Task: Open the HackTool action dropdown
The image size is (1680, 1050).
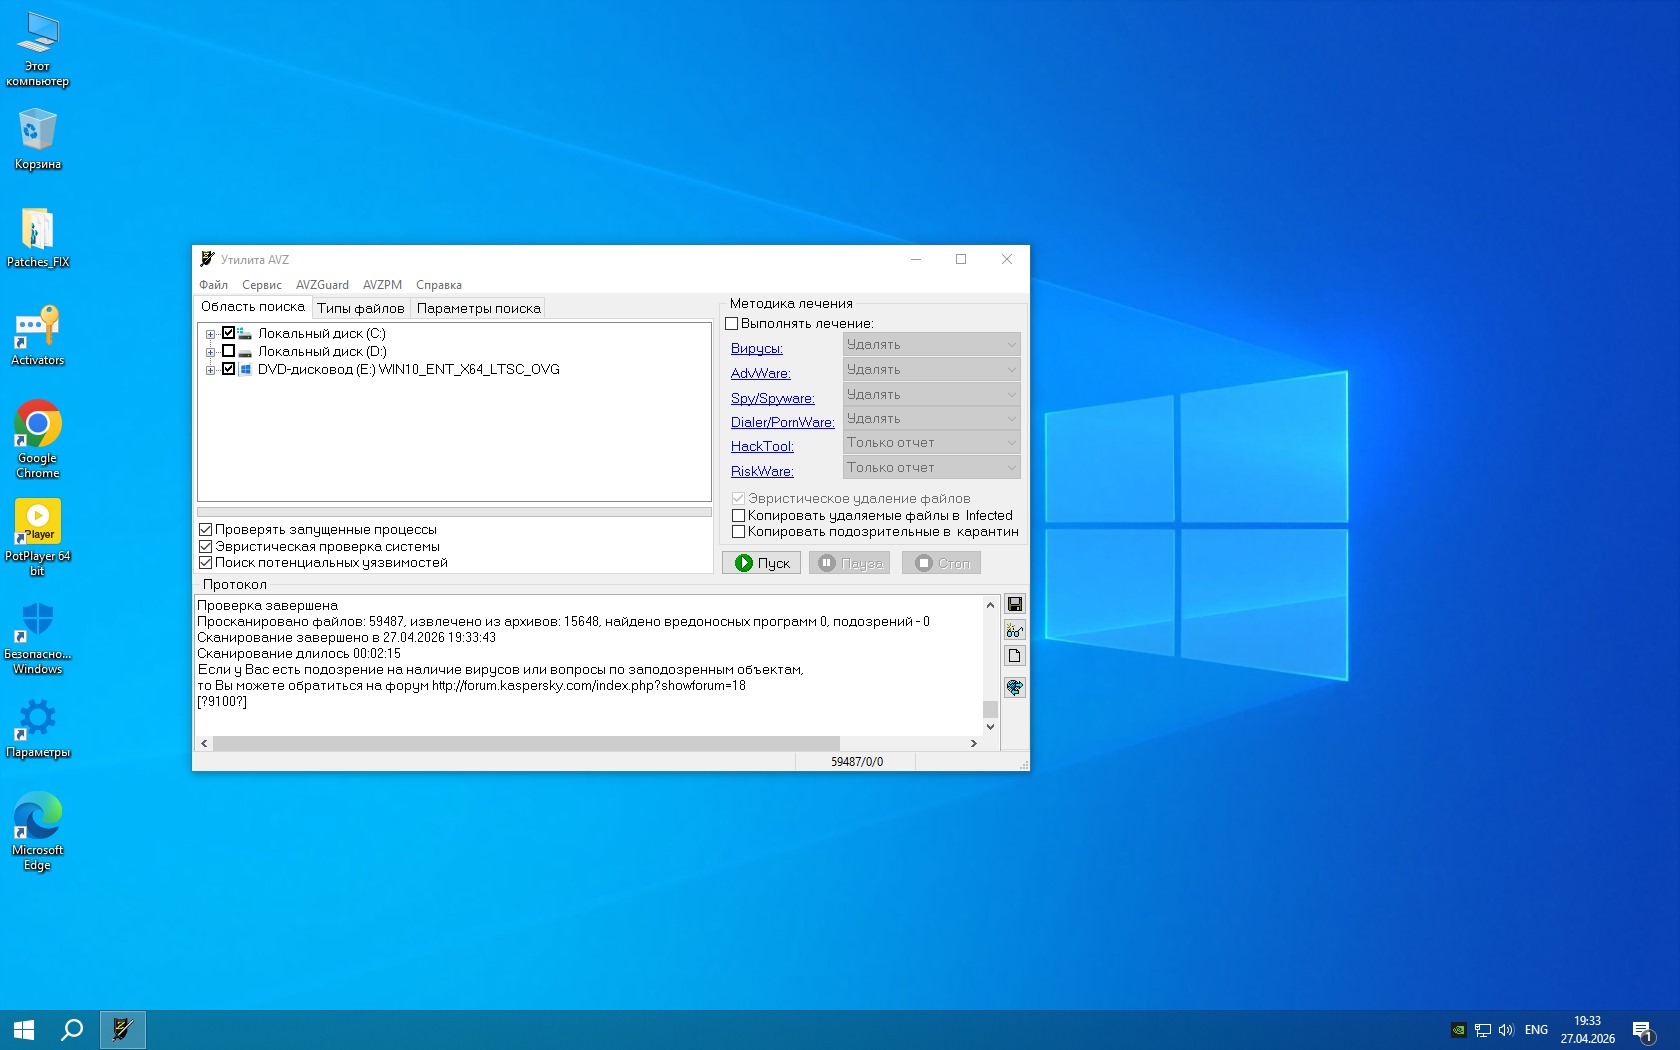Action: (931, 443)
